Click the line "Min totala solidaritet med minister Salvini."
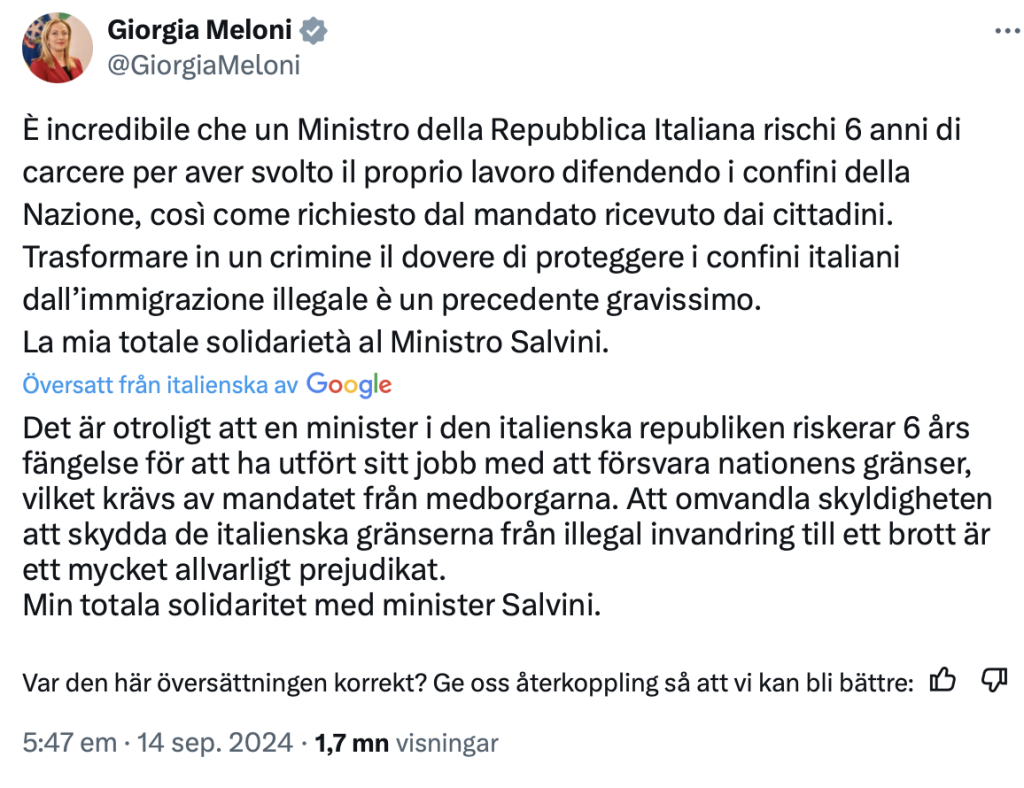This screenshot has height=788, width=1024. [311, 605]
